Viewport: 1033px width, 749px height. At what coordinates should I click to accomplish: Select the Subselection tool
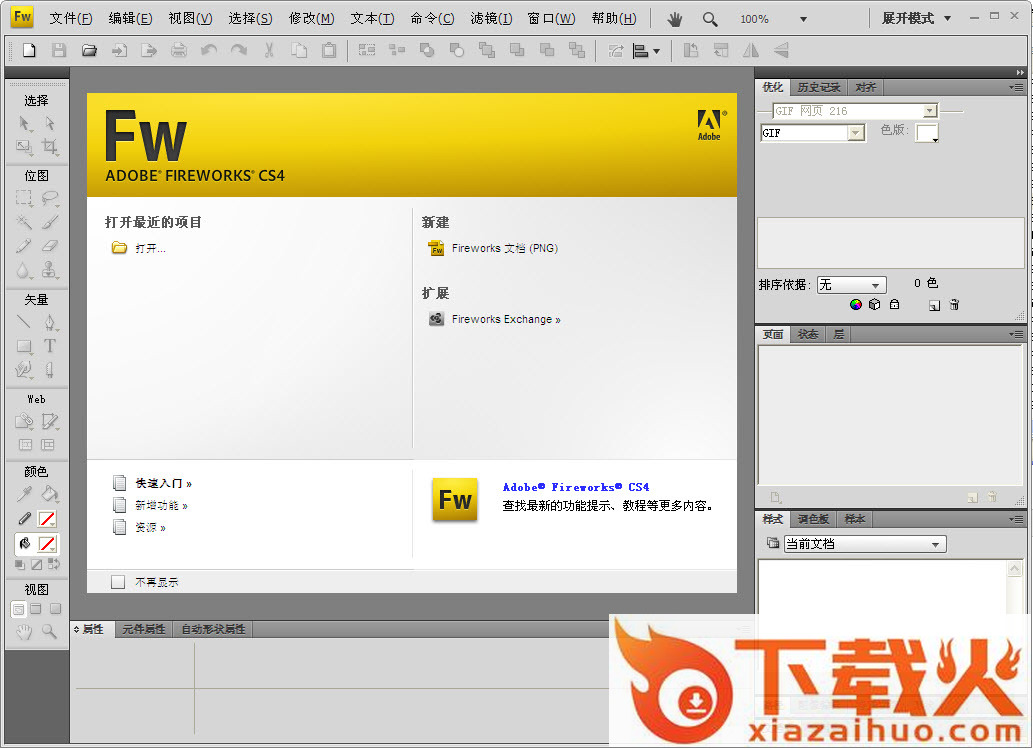[x=49, y=123]
